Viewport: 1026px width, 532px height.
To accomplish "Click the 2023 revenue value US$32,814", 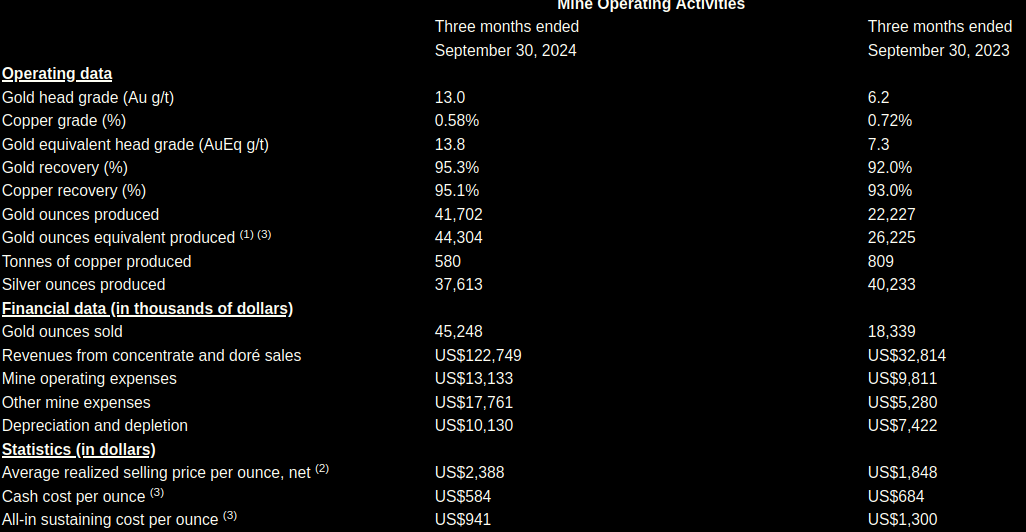I will click(x=907, y=355).
